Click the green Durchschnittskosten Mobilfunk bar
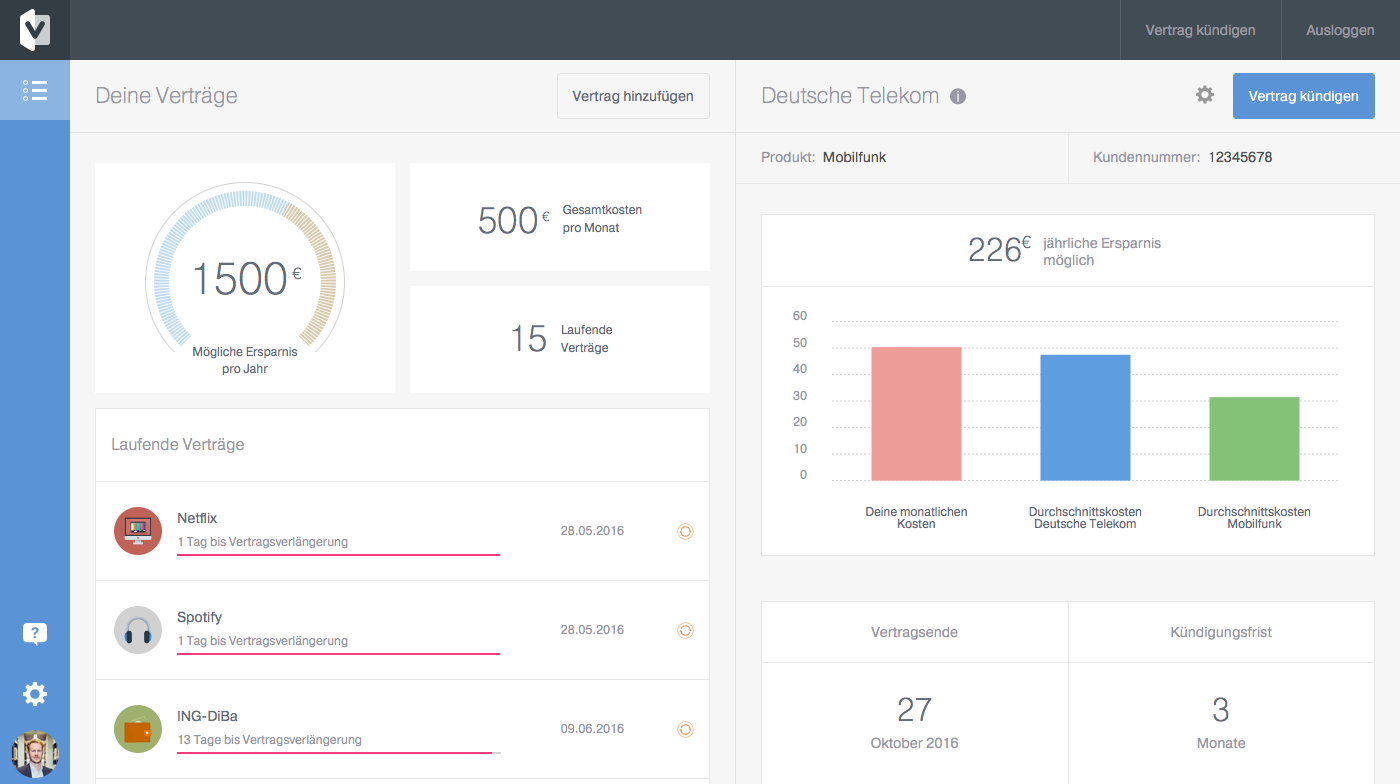 coord(1254,439)
